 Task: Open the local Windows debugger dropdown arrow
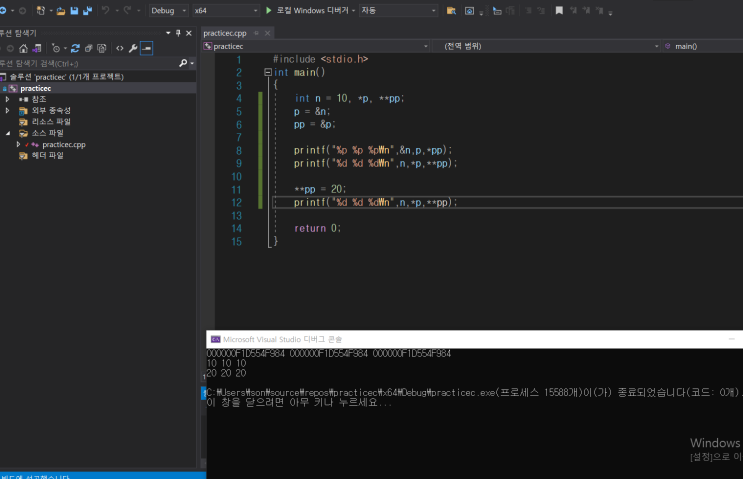(x=353, y=10)
